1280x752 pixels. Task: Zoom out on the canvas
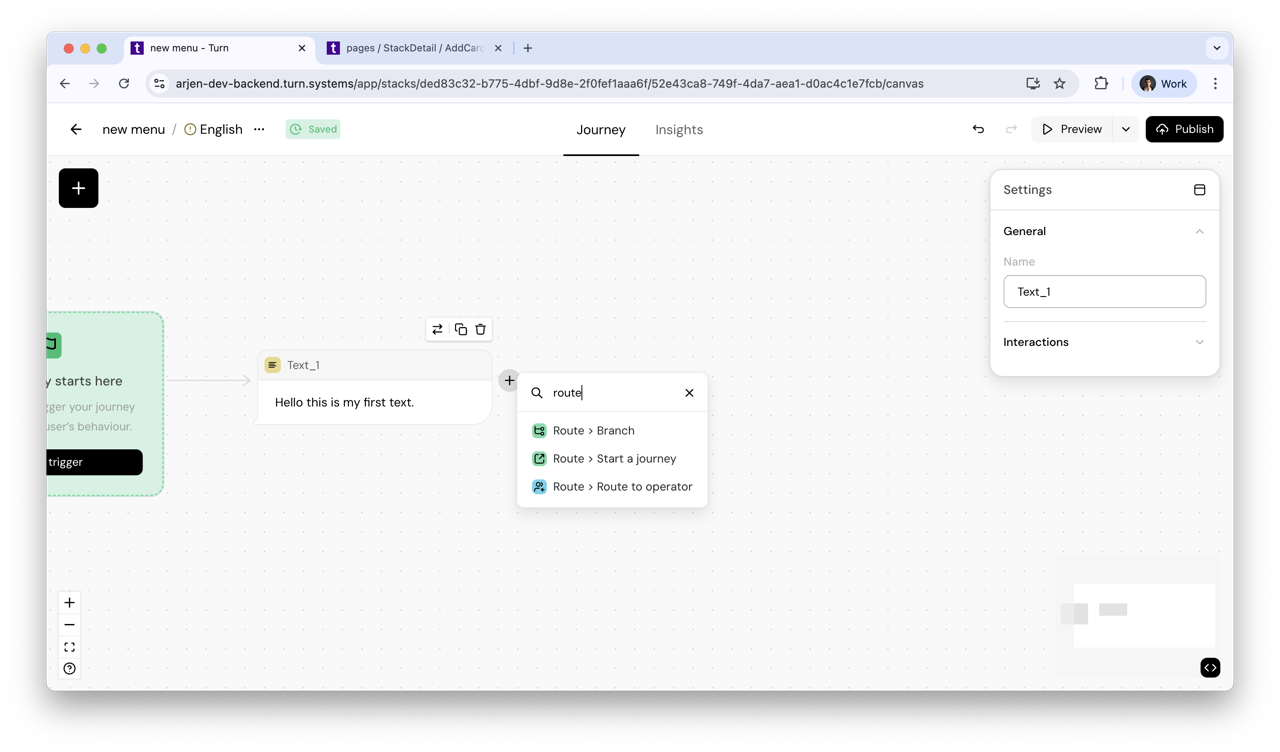(69, 625)
